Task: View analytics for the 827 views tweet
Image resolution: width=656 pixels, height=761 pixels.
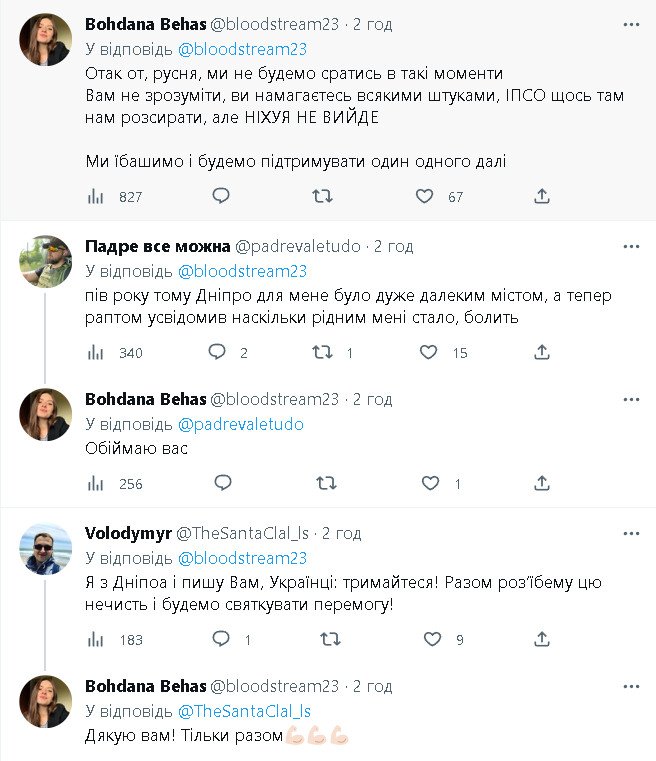Action: (97, 196)
